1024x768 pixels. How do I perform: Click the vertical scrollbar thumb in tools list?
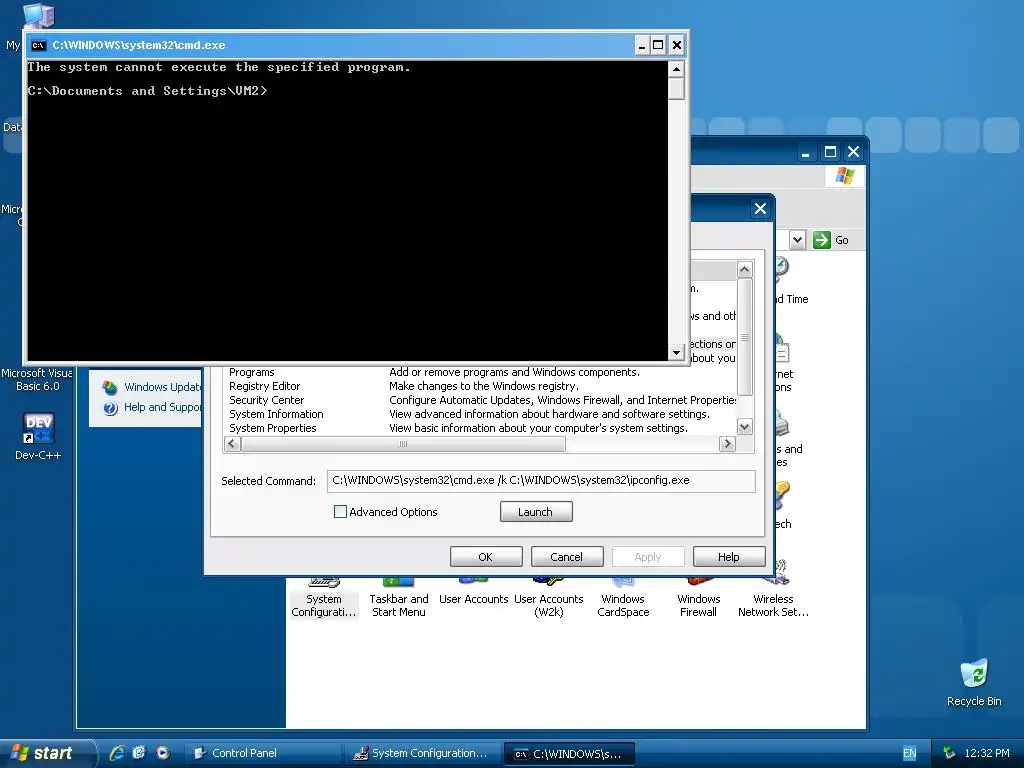point(744,337)
